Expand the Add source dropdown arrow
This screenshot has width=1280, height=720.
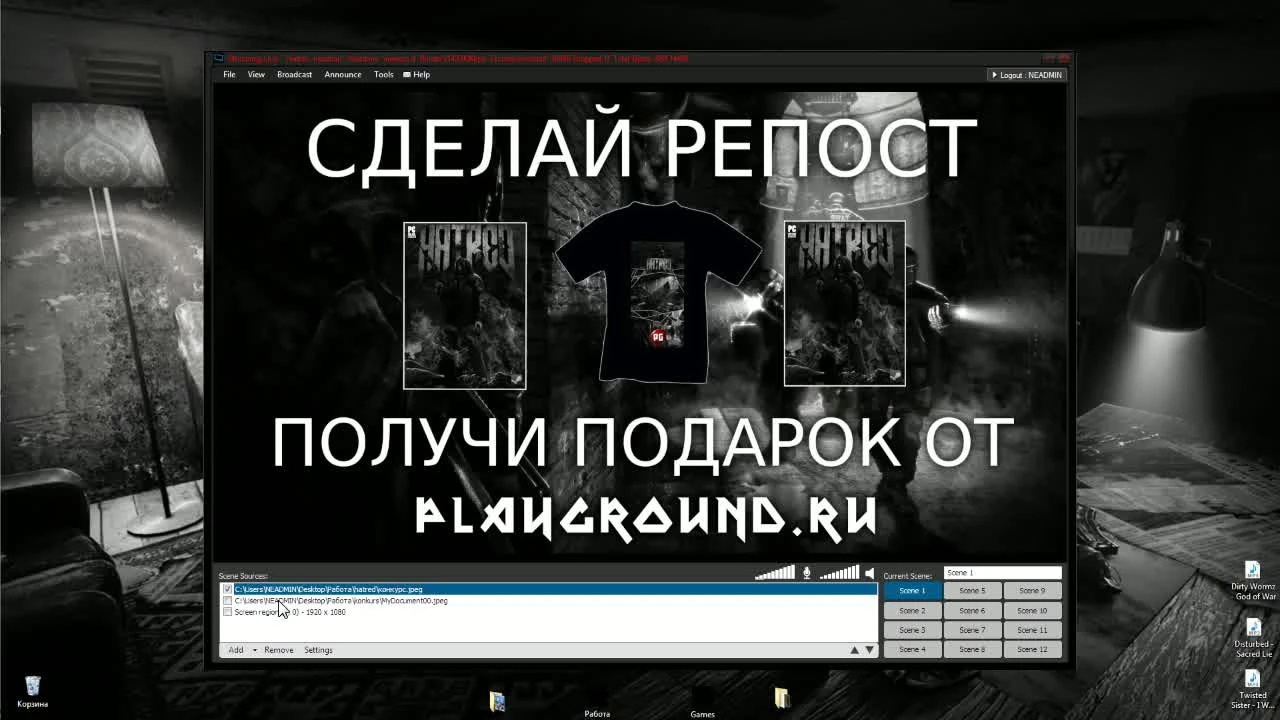[x=253, y=649]
